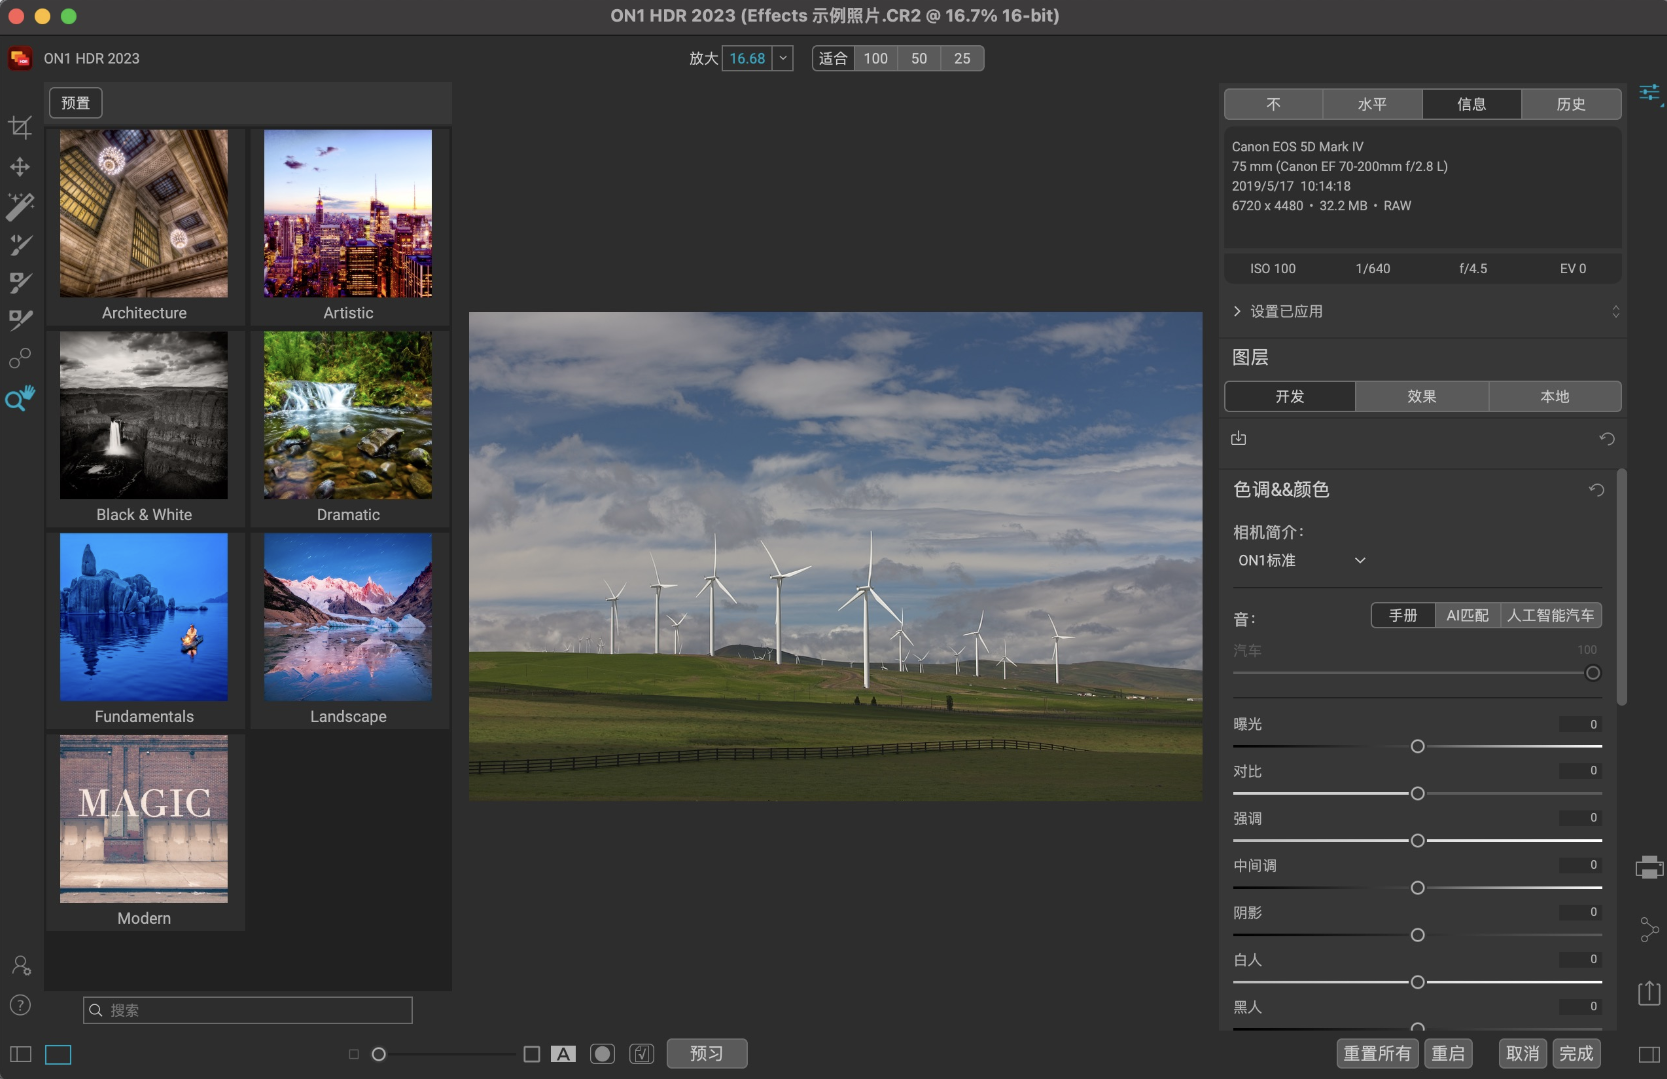Viewport: 1667px width, 1079px height.
Task: Open the Help question mark icon
Action: (20, 1005)
